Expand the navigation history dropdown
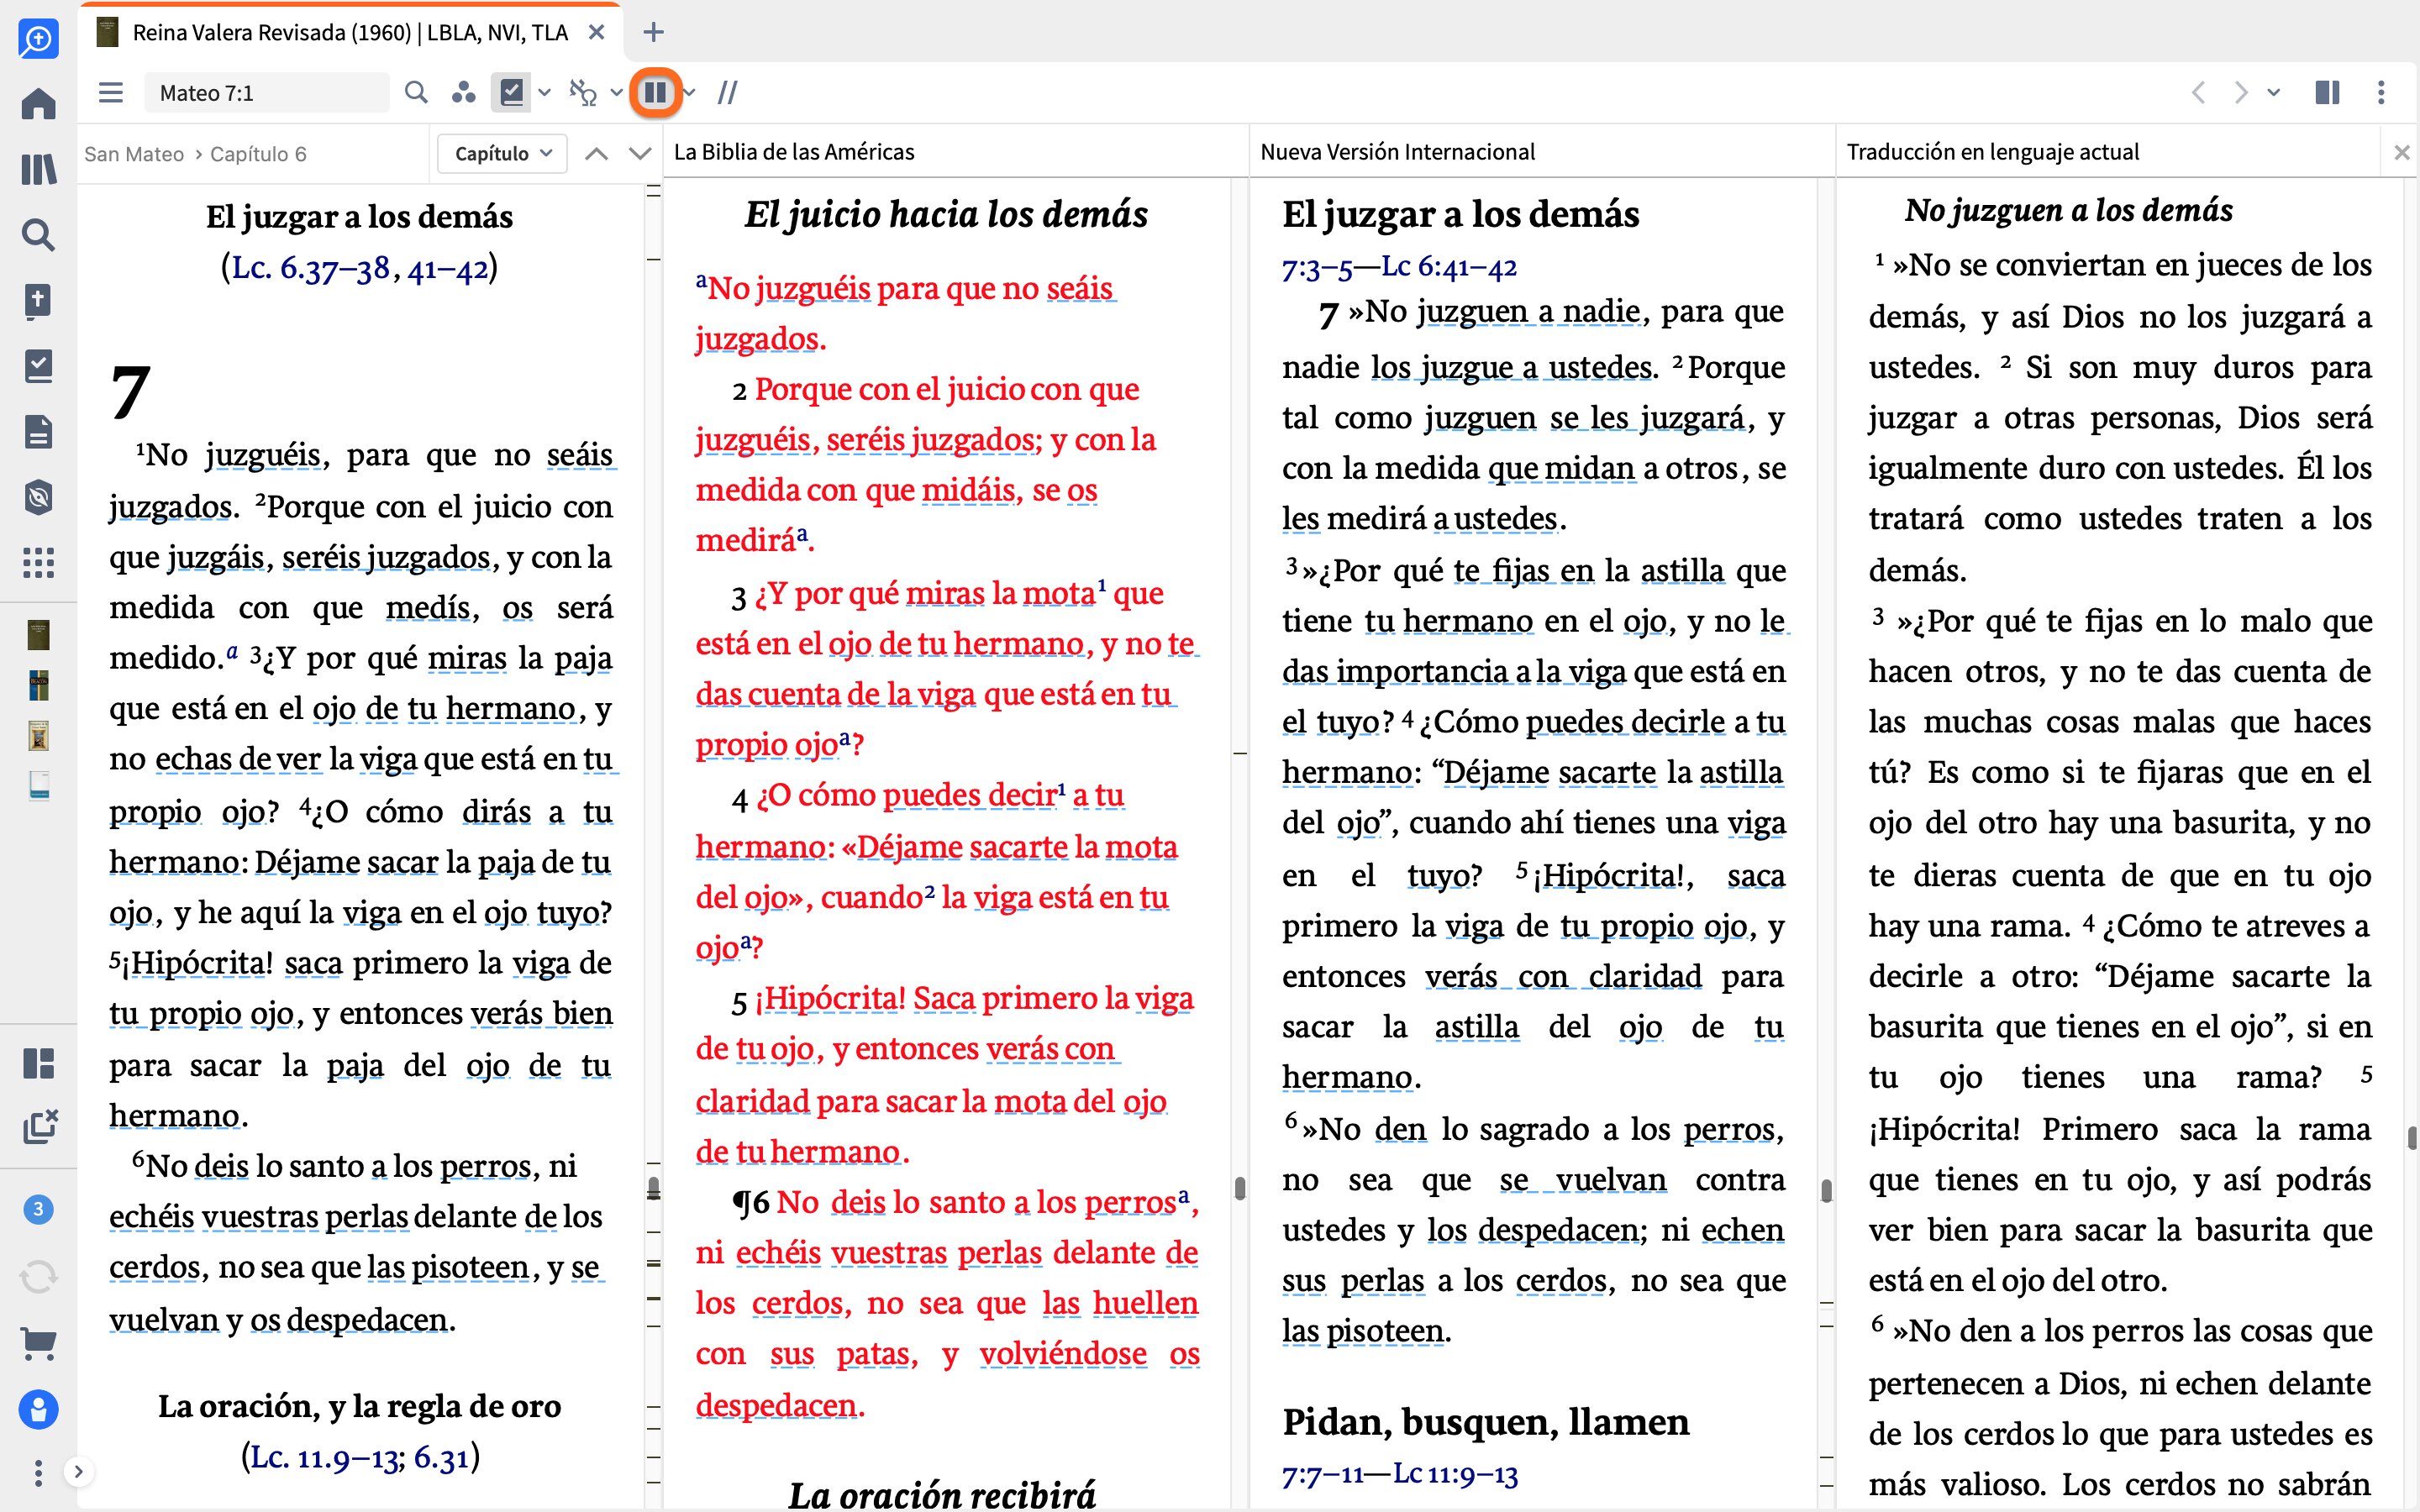Image resolution: width=2420 pixels, height=1512 pixels. [2273, 93]
